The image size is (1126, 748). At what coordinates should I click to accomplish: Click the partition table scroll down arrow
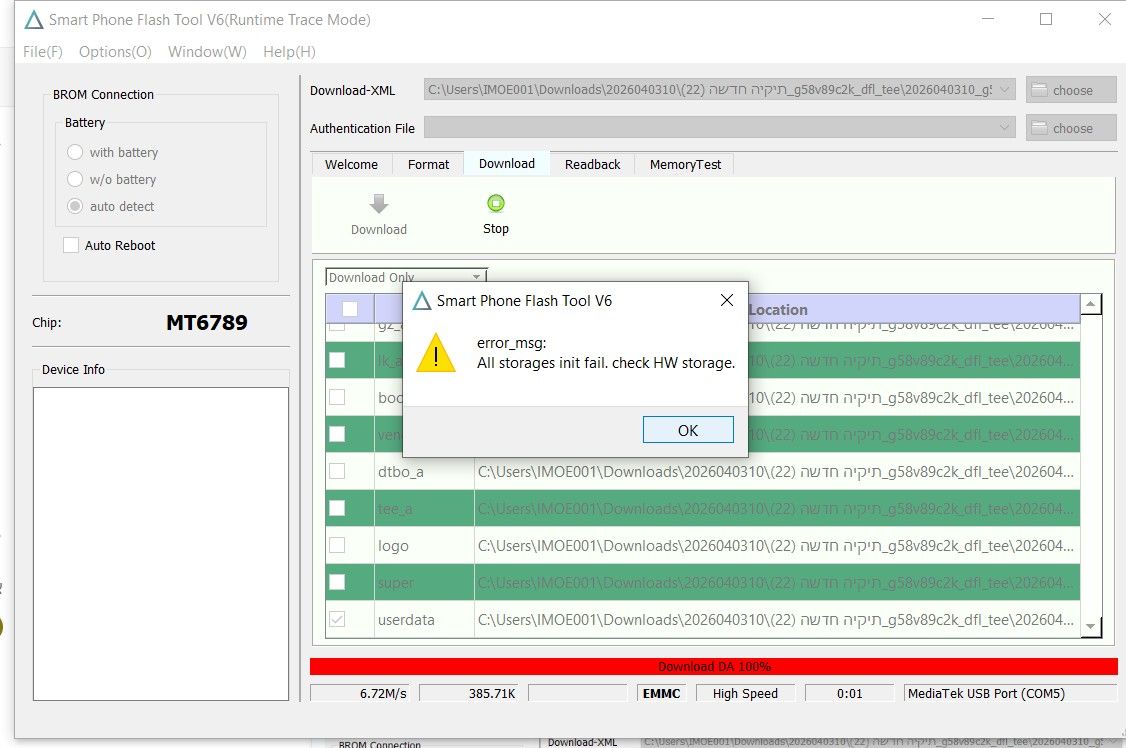1090,627
